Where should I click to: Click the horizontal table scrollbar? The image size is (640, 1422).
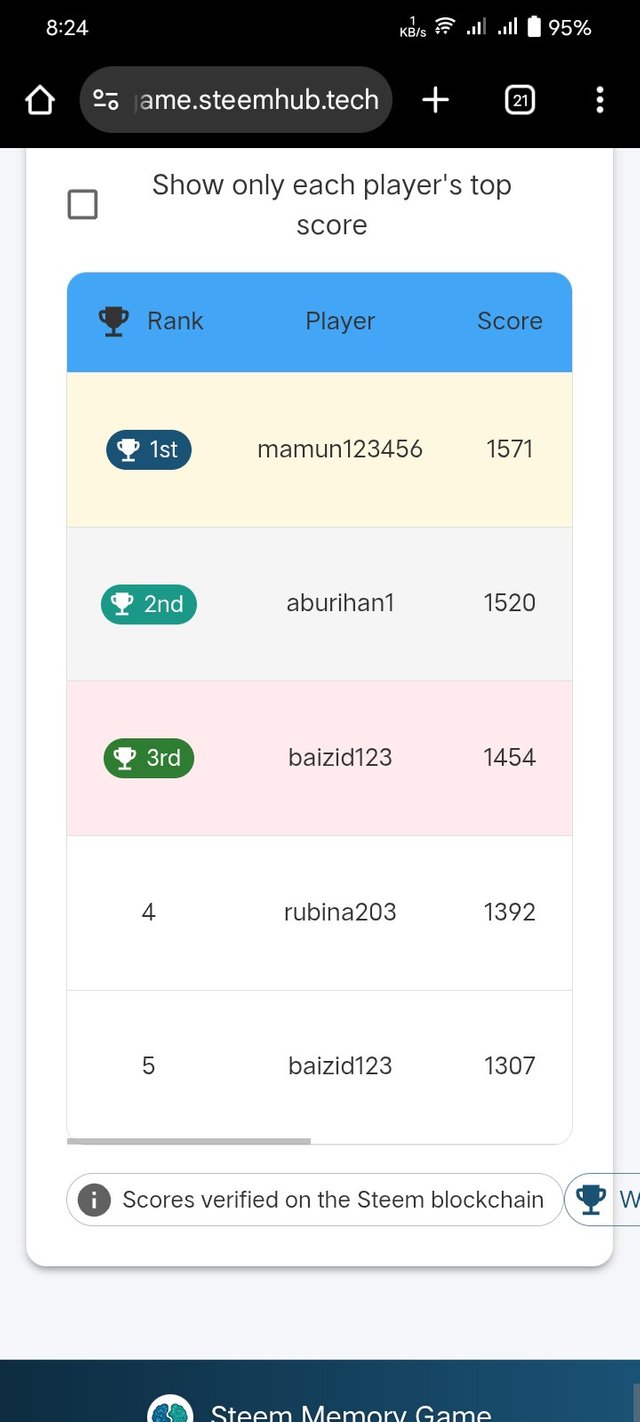(x=189, y=1141)
